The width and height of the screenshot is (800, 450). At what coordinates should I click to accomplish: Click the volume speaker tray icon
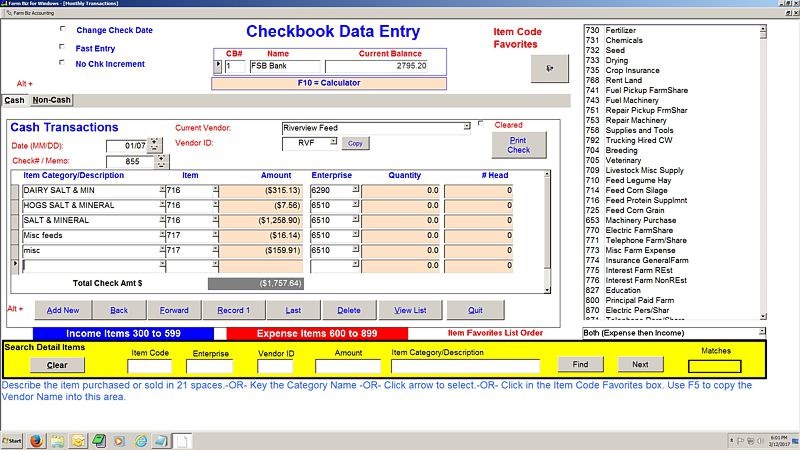click(x=760, y=441)
